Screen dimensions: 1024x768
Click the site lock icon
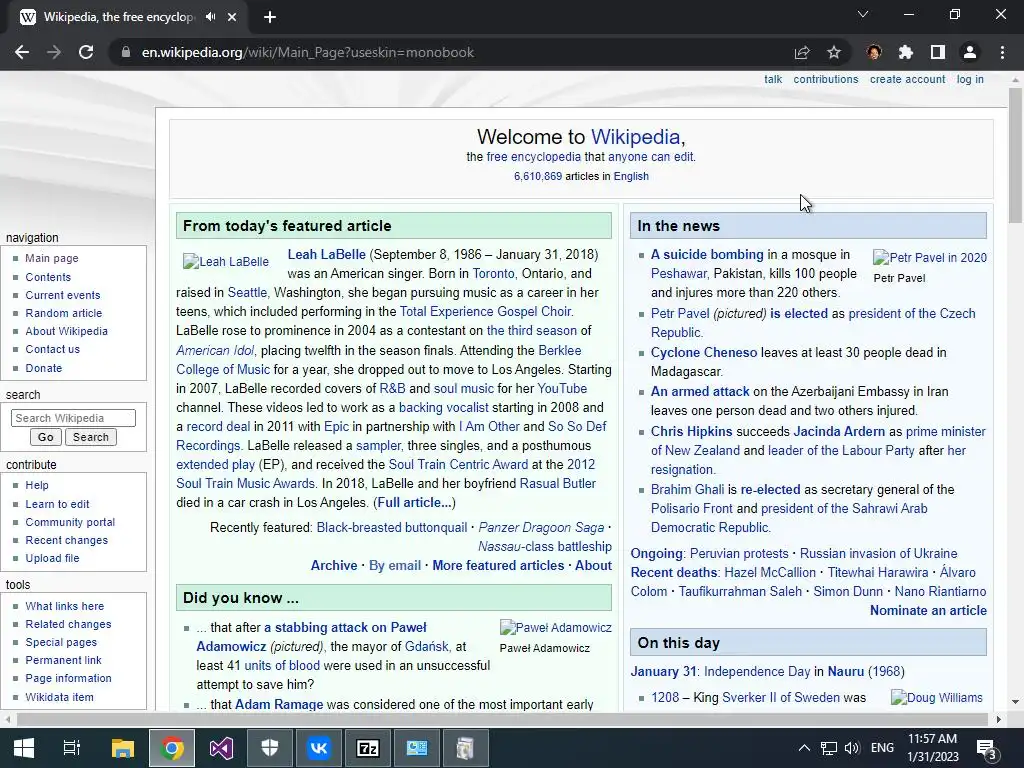tap(126, 52)
